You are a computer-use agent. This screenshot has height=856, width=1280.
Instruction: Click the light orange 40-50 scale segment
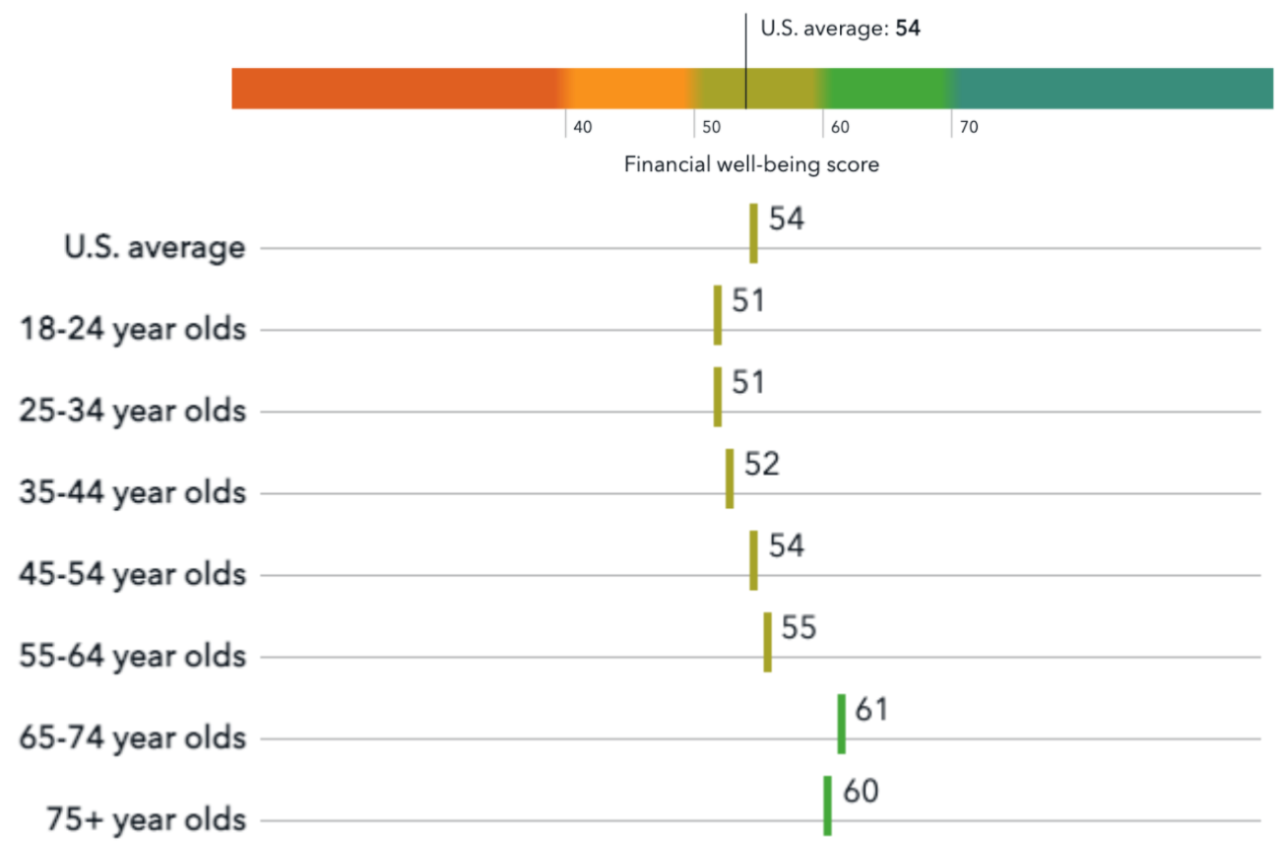[630, 88]
